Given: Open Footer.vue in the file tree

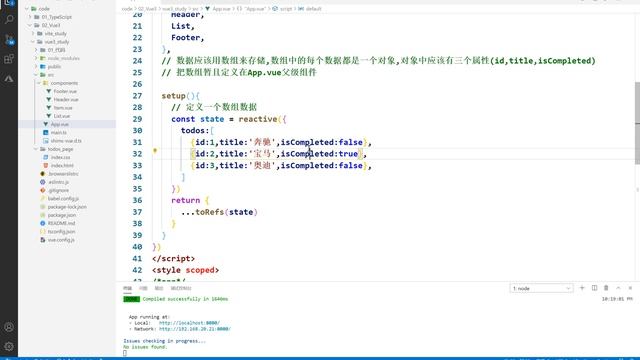Looking at the screenshot, I should coord(65,91).
